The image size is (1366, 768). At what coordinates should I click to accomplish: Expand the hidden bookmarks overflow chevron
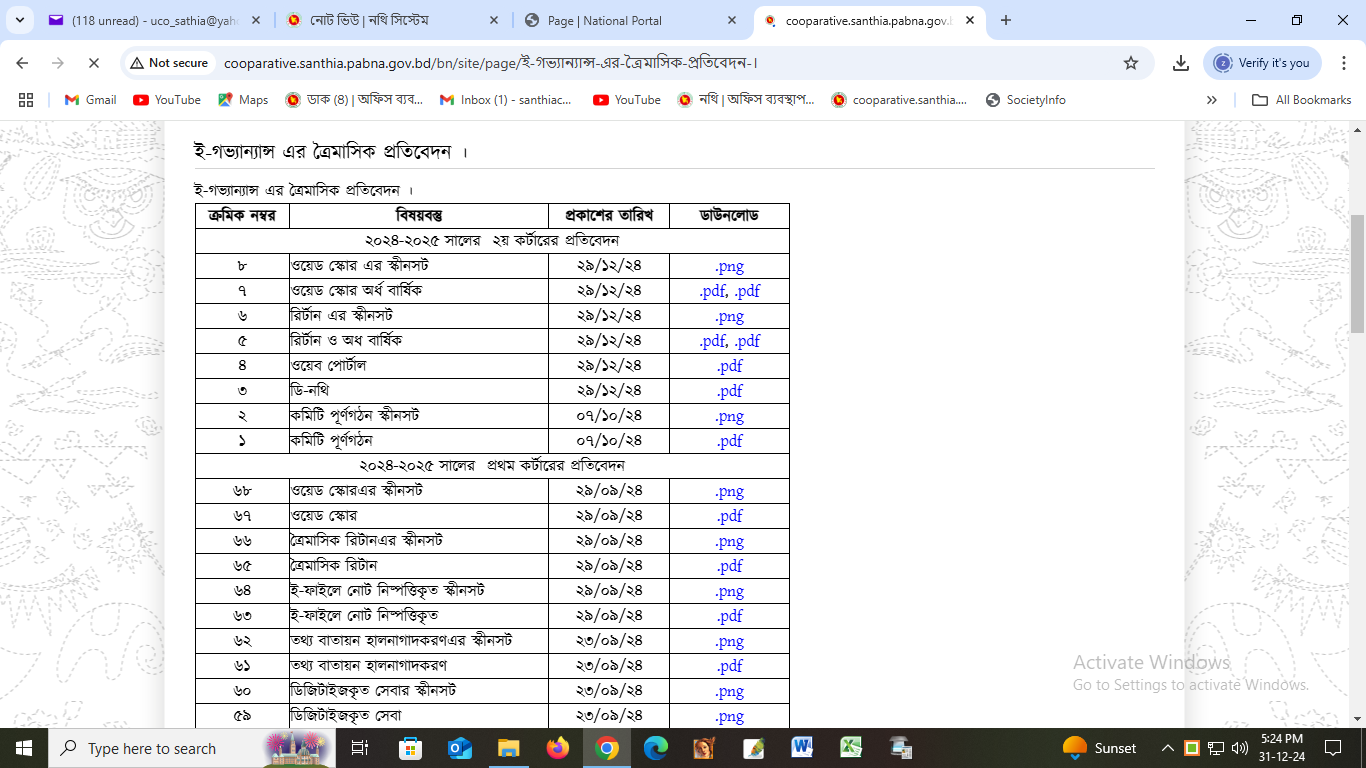(1212, 100)
